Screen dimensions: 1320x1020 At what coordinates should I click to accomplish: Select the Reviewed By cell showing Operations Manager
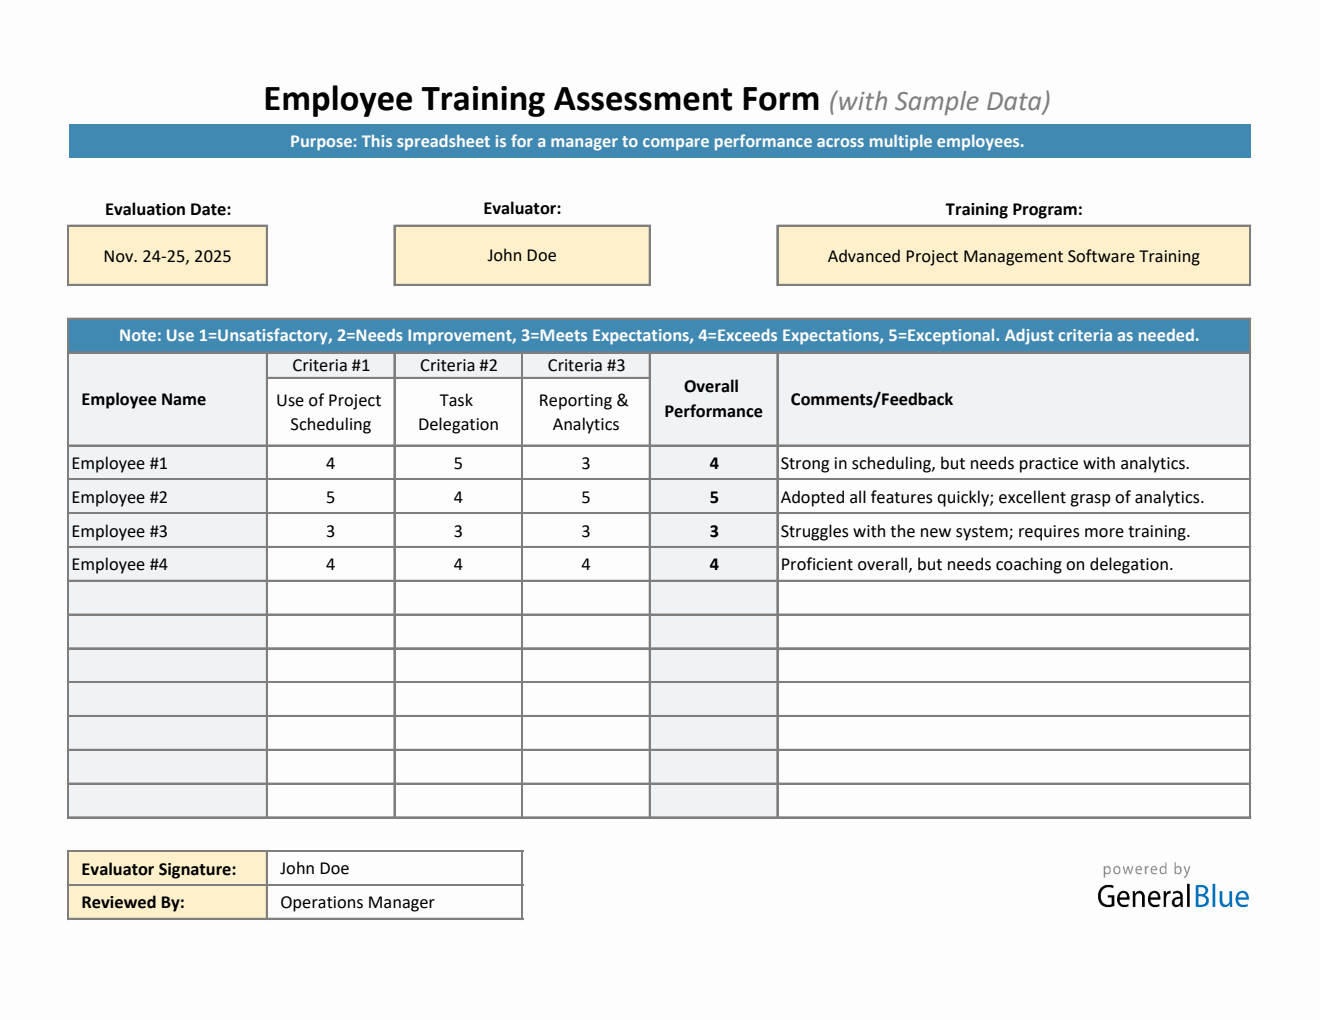click(x=394, y=901)
